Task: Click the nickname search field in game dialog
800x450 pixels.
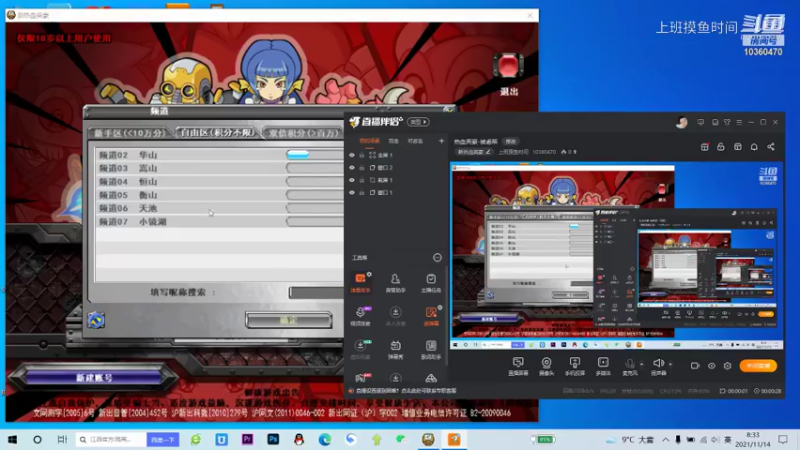Action: 316,292
